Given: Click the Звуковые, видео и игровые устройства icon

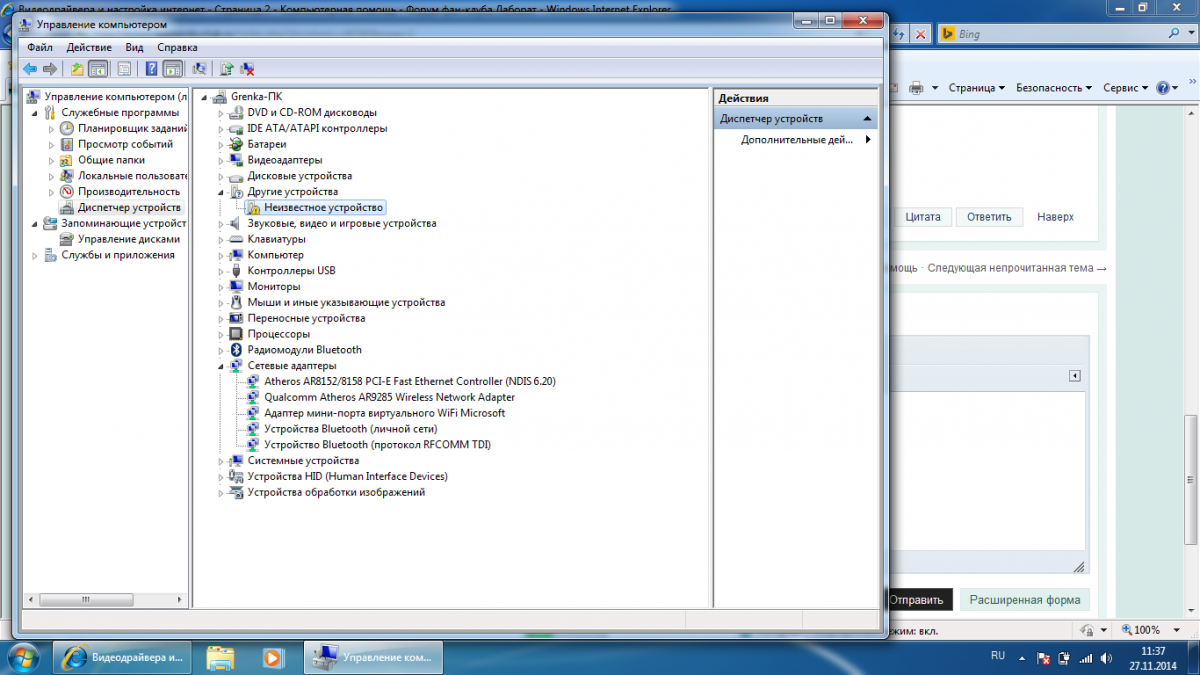Looking at the screenshot, I should (236, 223).
